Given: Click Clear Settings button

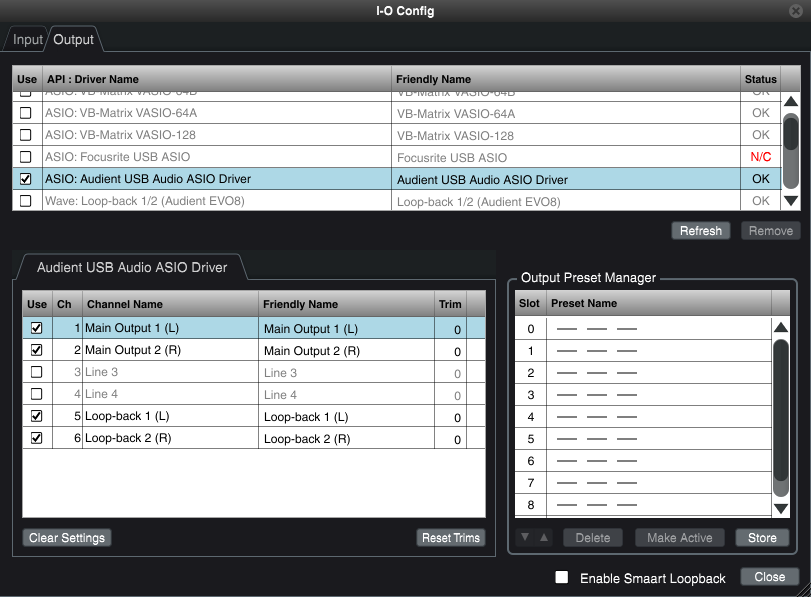Looking at the screenshot, I should [67, 538].
